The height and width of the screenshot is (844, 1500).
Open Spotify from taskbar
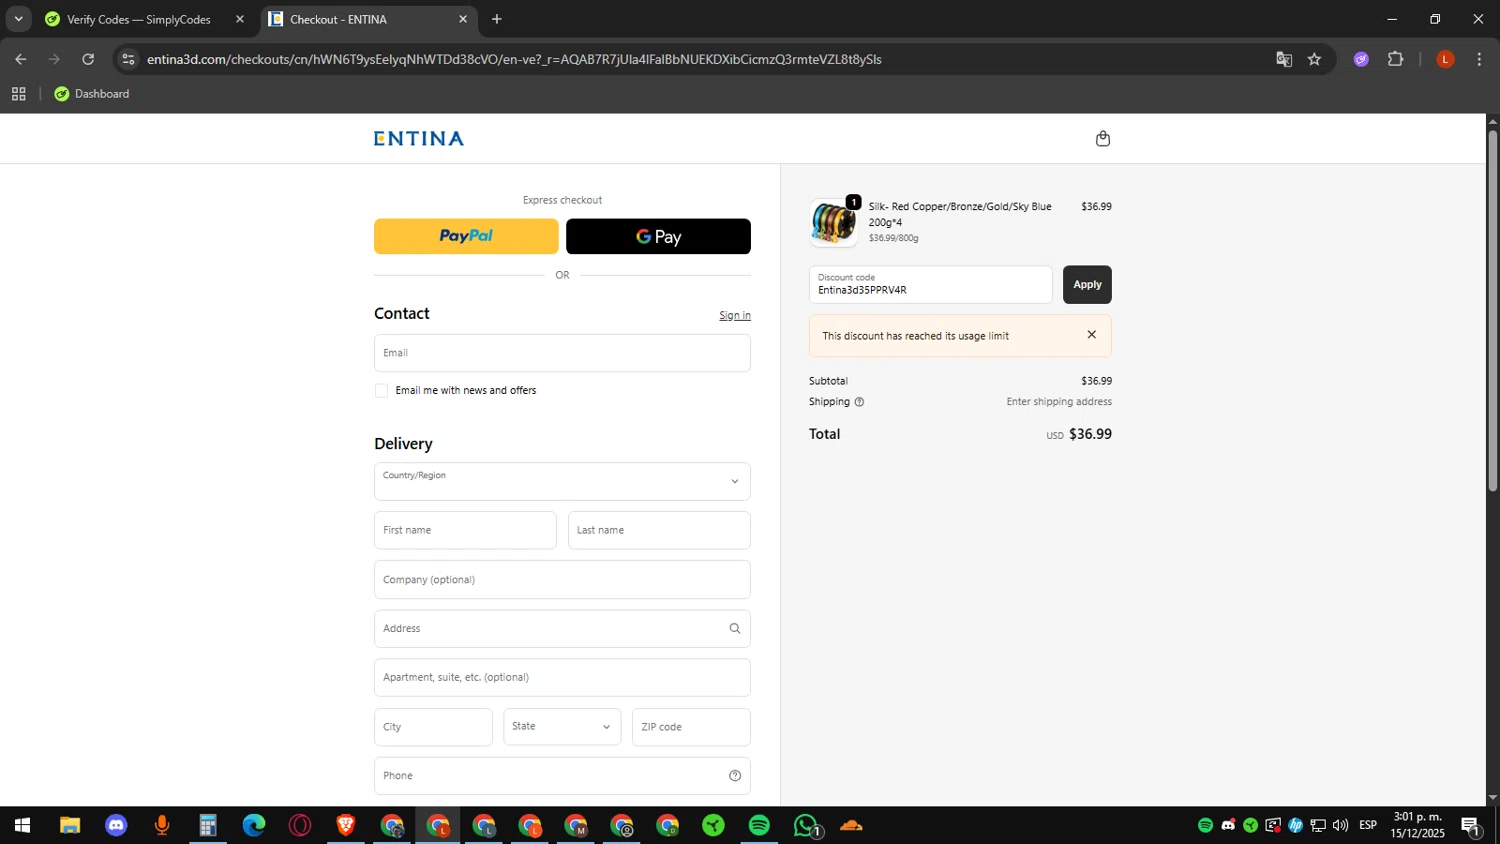pyautogui.click(x=759, y=826)
